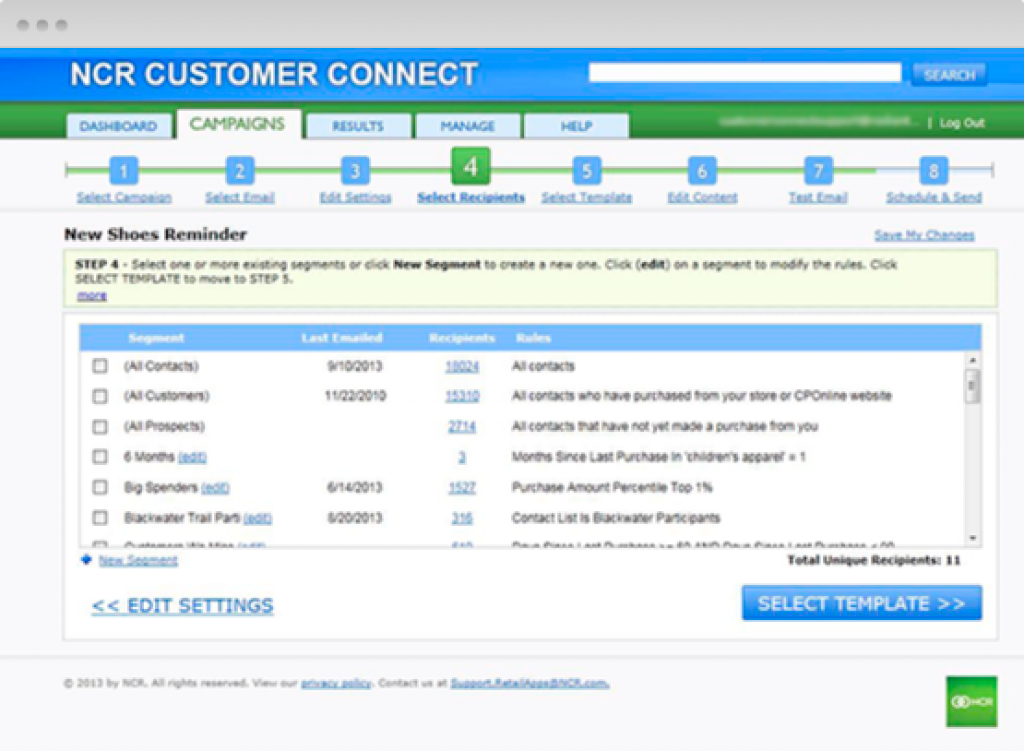
Task: Check the (All Contacts) segment checkbox
Action: click(x=99, y=366)
